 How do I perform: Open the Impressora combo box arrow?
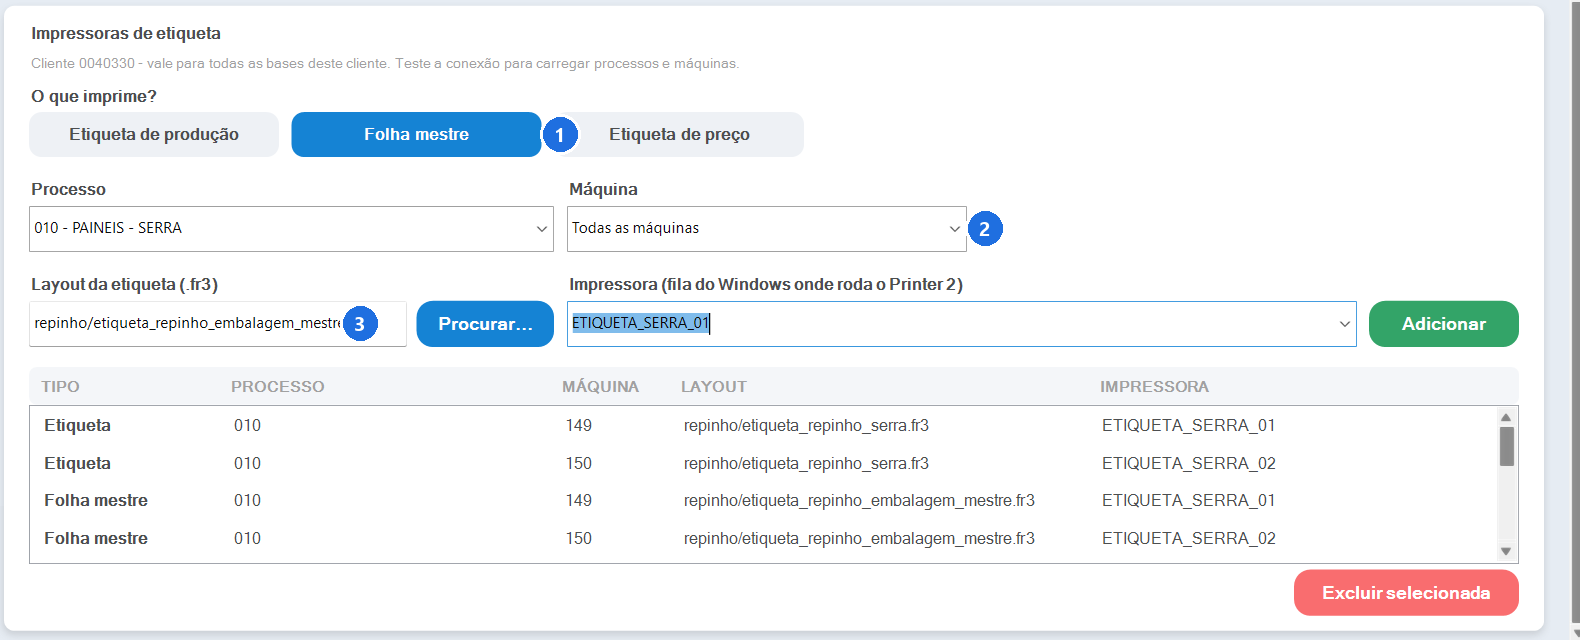(x=1344, y=324)
